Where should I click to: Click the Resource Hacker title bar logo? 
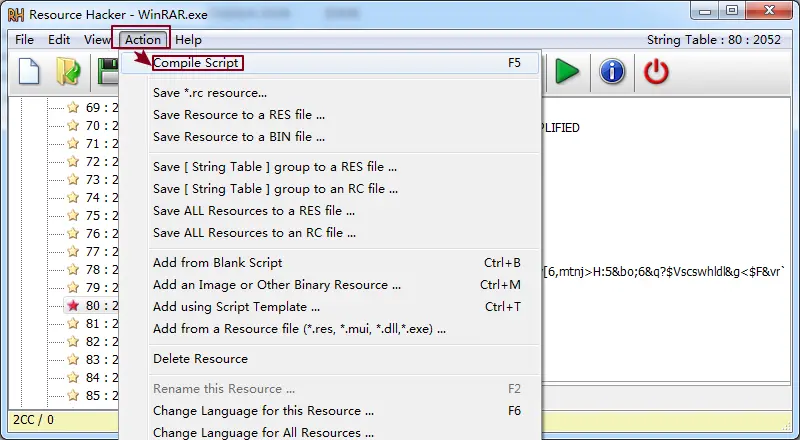(x=16, y=14)
